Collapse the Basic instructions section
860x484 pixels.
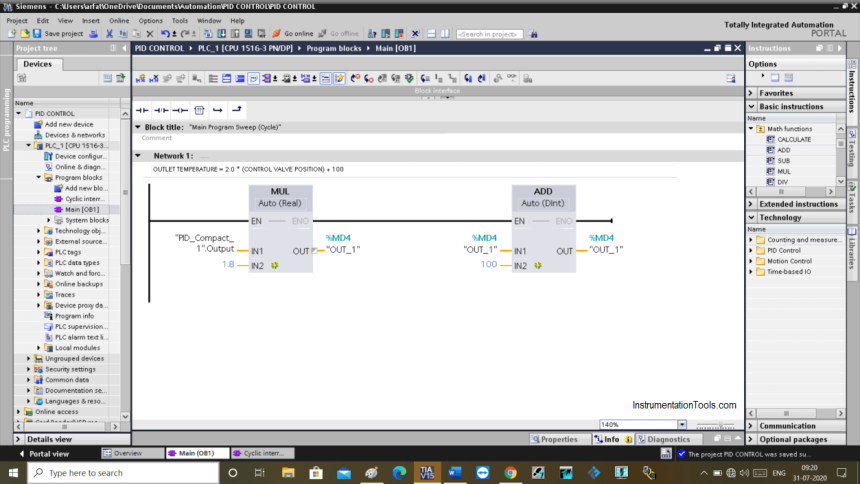coord(751,106)
